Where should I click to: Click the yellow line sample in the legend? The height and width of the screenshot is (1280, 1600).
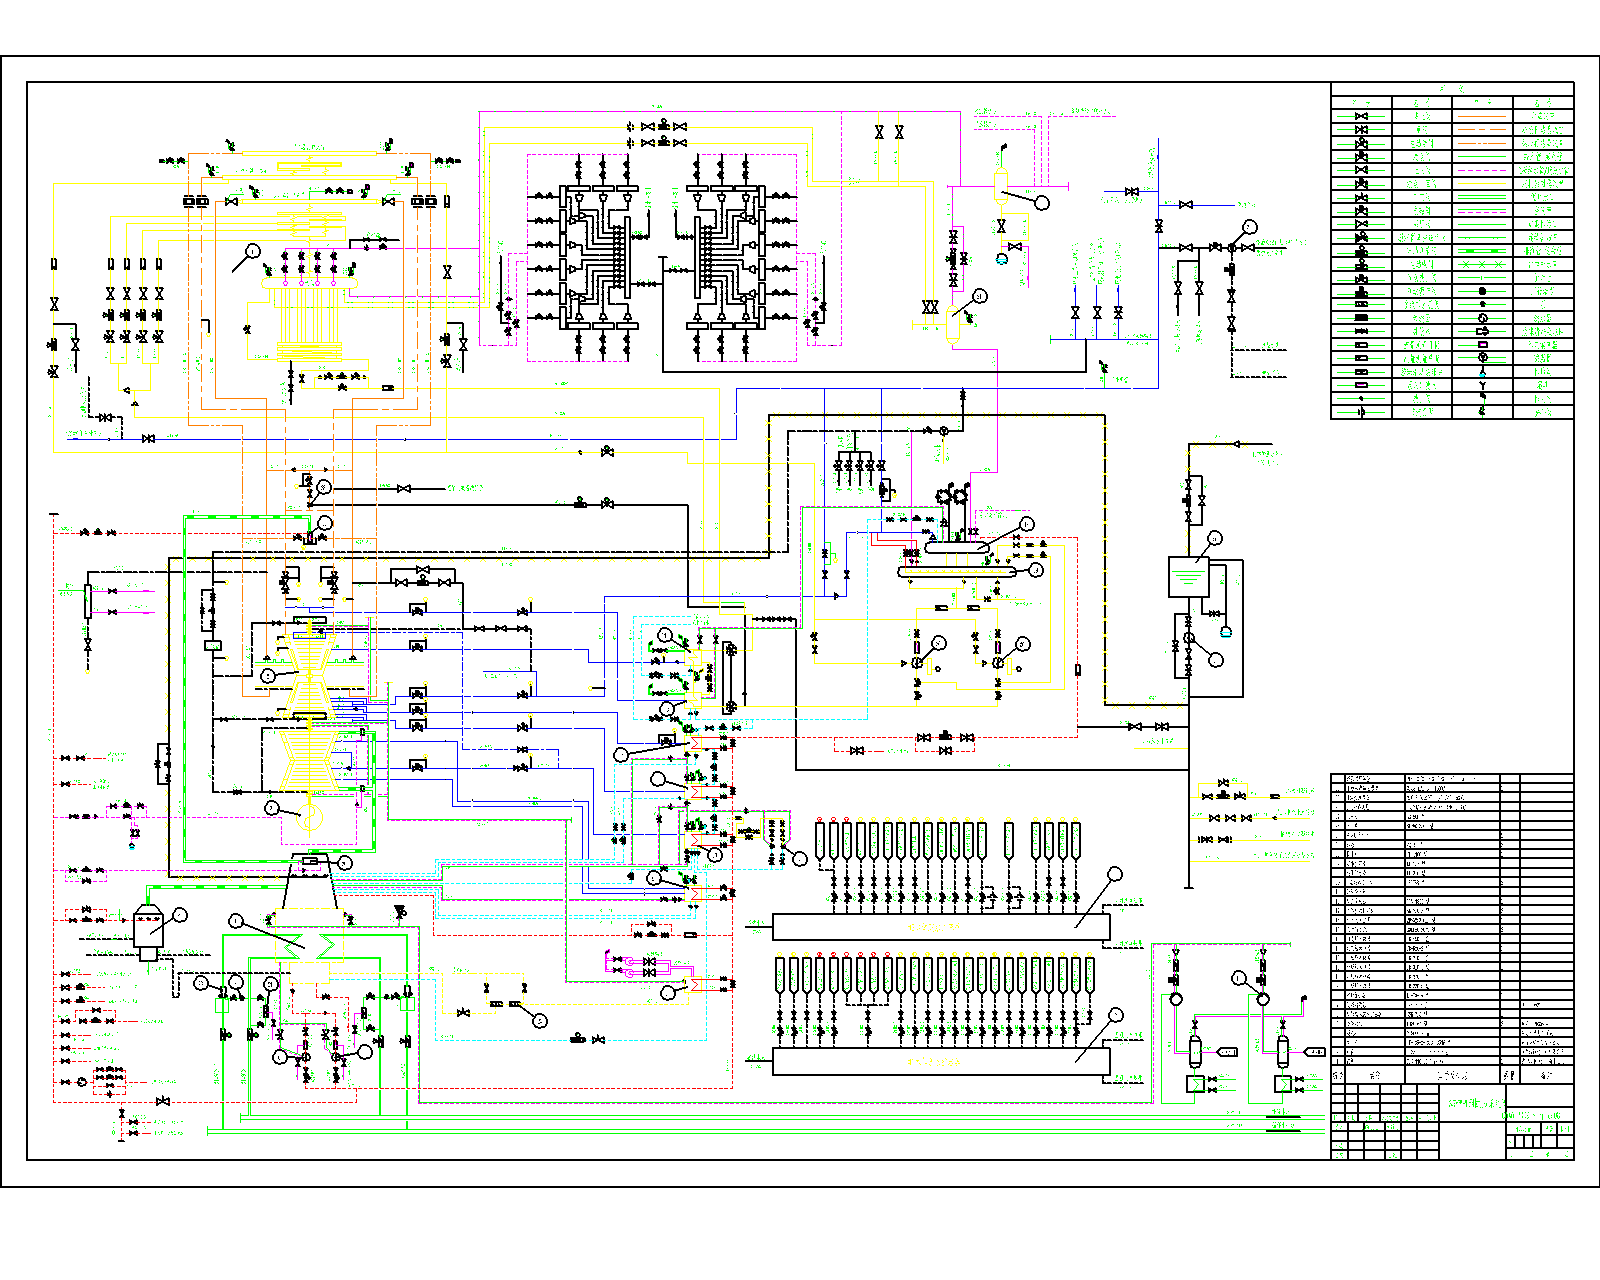pos(1482,183)
